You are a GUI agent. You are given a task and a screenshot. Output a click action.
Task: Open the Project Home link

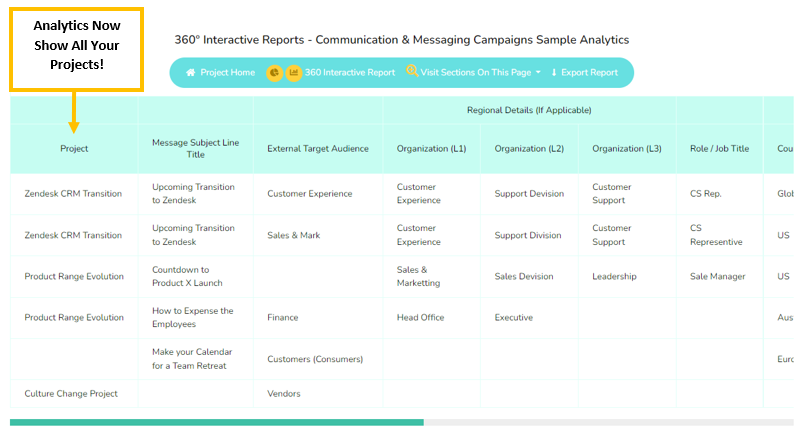coord(221,72)
